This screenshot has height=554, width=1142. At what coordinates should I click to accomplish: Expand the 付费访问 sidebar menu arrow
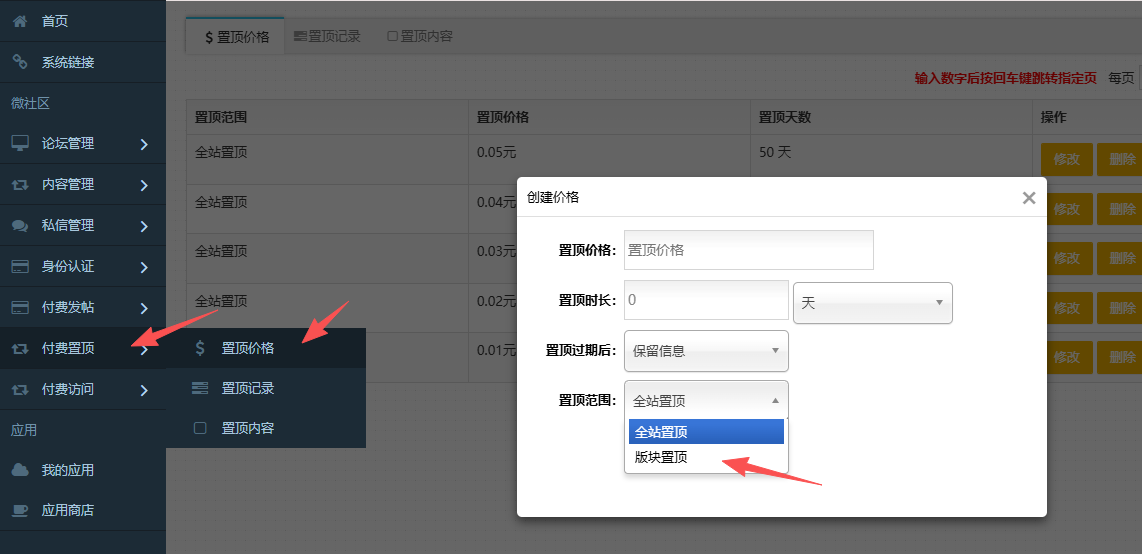[144, 390]
